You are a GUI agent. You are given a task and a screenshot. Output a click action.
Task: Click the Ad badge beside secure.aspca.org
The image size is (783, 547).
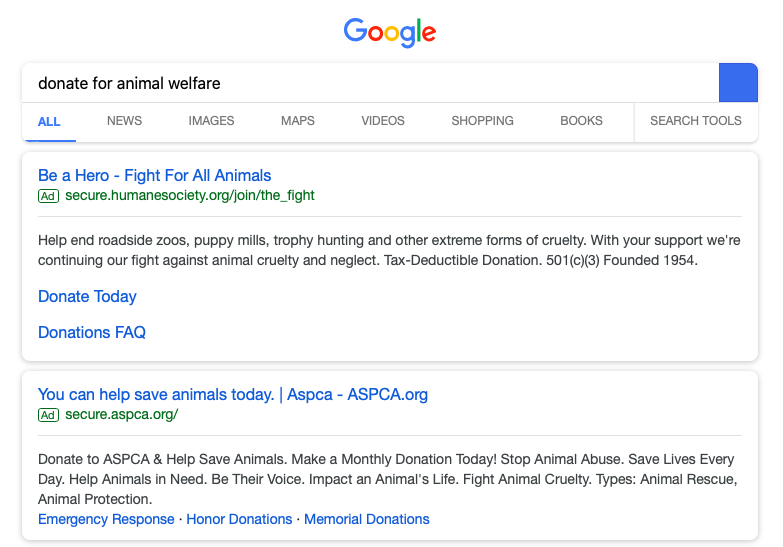(48, 415)
